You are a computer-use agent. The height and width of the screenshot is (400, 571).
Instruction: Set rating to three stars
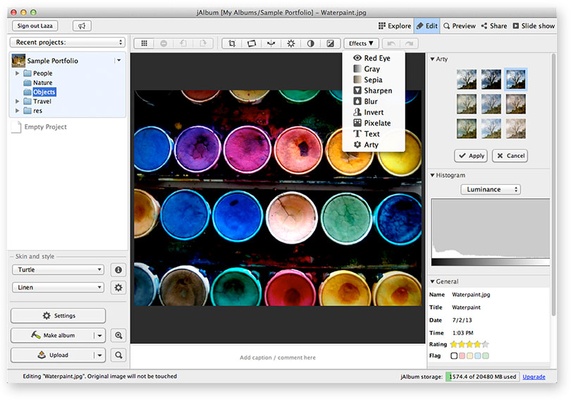469,344
